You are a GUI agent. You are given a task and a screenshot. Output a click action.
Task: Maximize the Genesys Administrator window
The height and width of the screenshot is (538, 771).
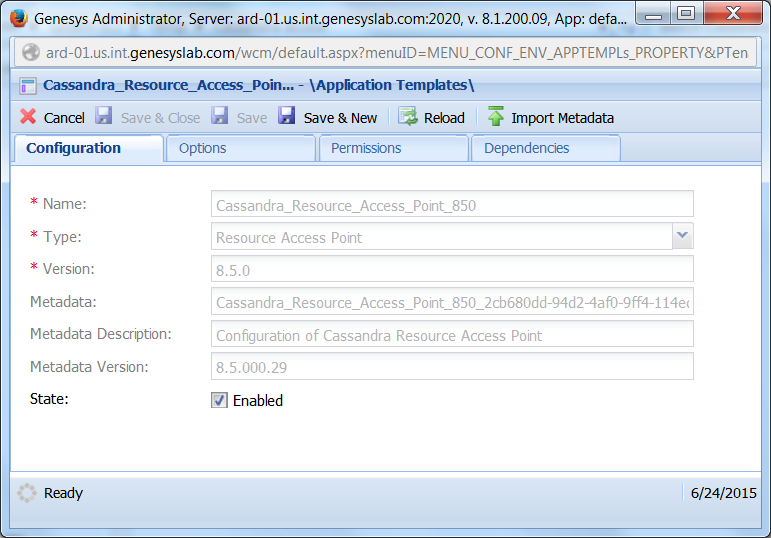pyautogui.click(x=686, y=13)
